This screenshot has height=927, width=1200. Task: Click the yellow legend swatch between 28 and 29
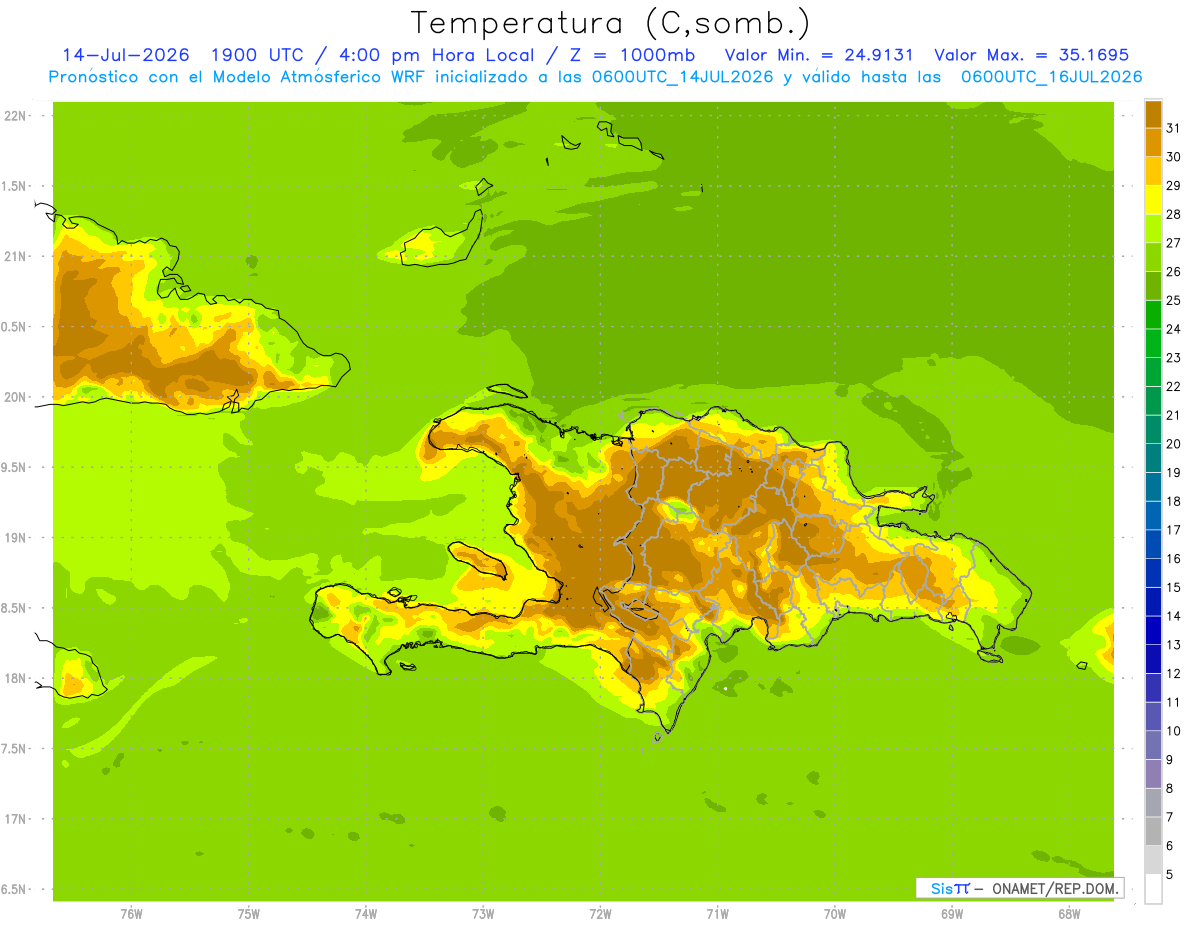[1153, 199]
